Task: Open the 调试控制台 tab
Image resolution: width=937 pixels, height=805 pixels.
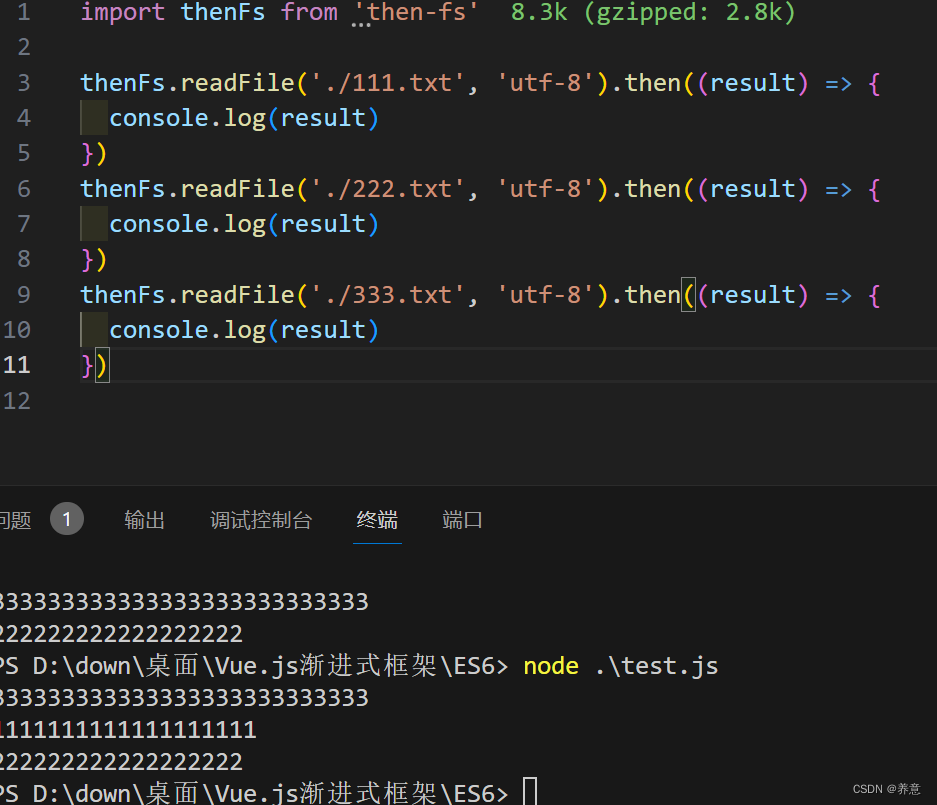Action: click(261, 519)
